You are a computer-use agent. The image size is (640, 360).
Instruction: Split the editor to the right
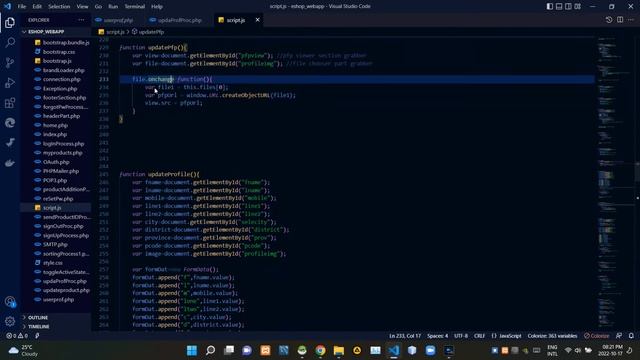point(620,20)
